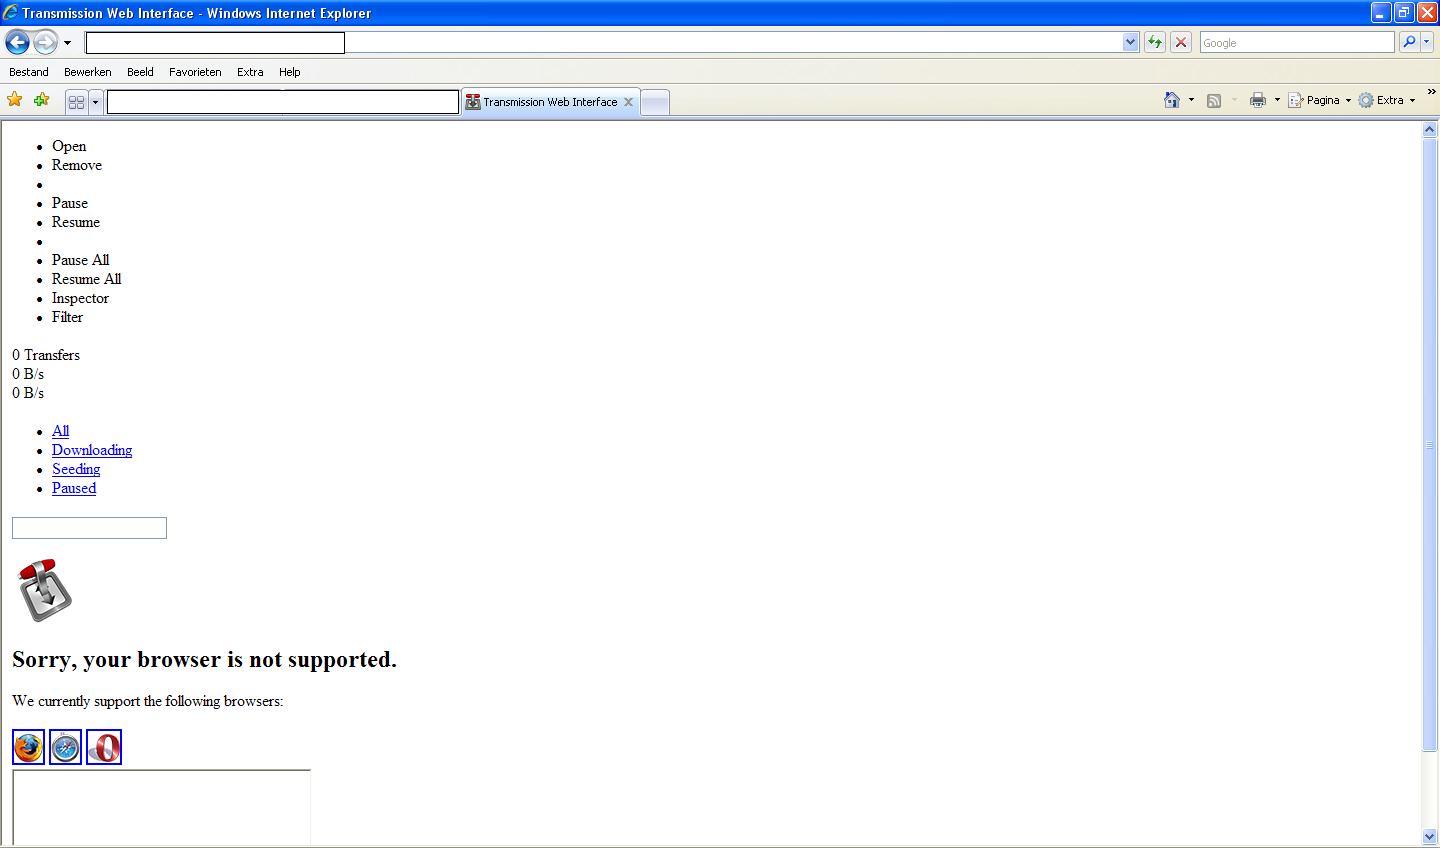This screenshot has width=1440, height=848.
Task: Click the Print toolbar icon
Action: [x=1258, y=100]
